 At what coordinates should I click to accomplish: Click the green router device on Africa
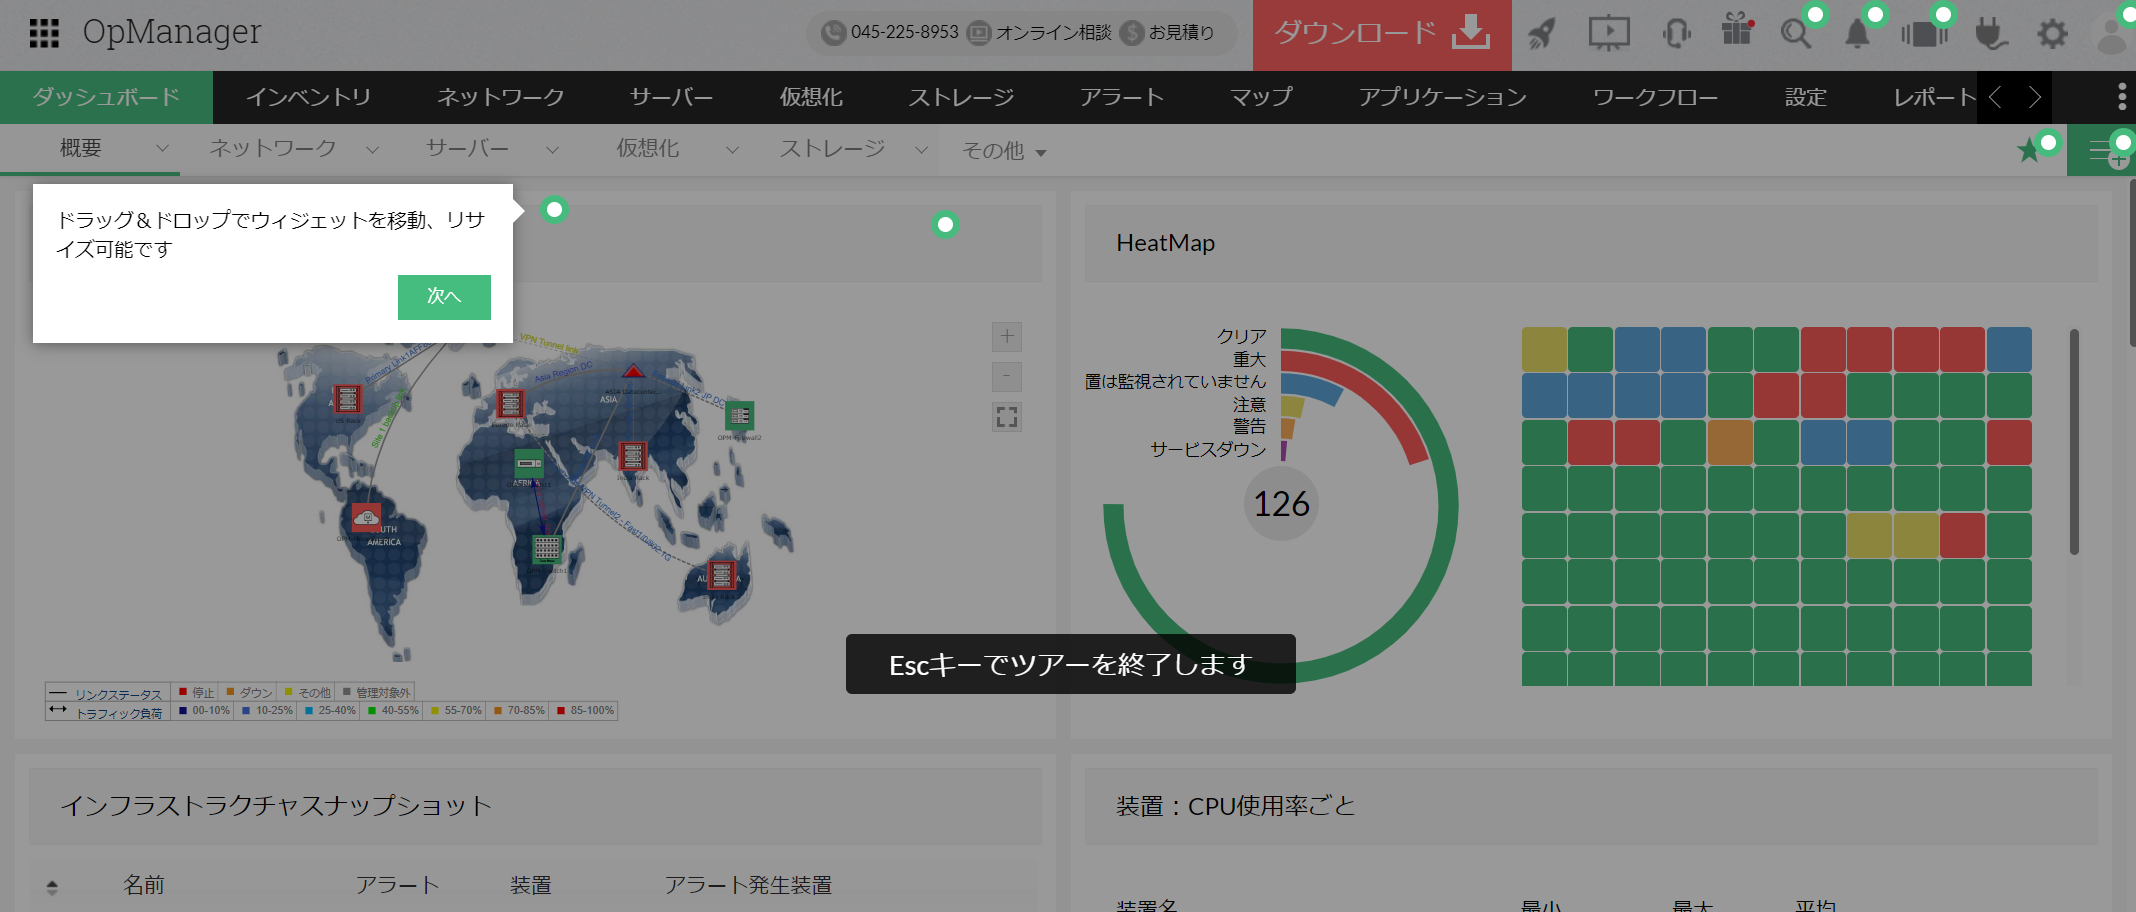click(x=529, y=464)
